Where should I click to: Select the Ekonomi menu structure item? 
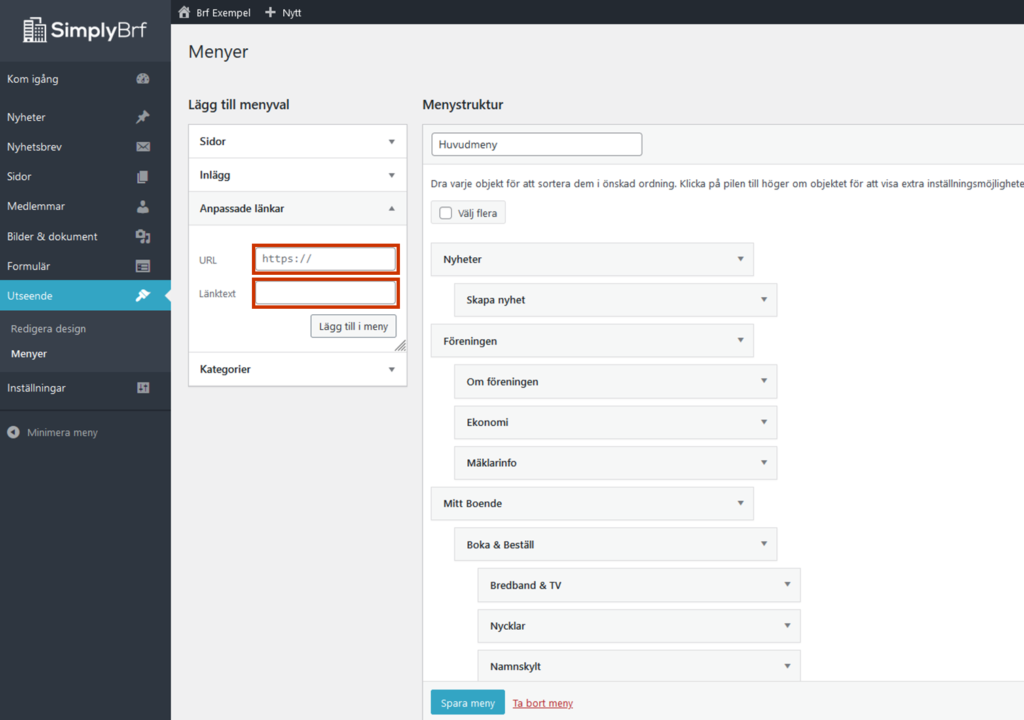(616, 422)
